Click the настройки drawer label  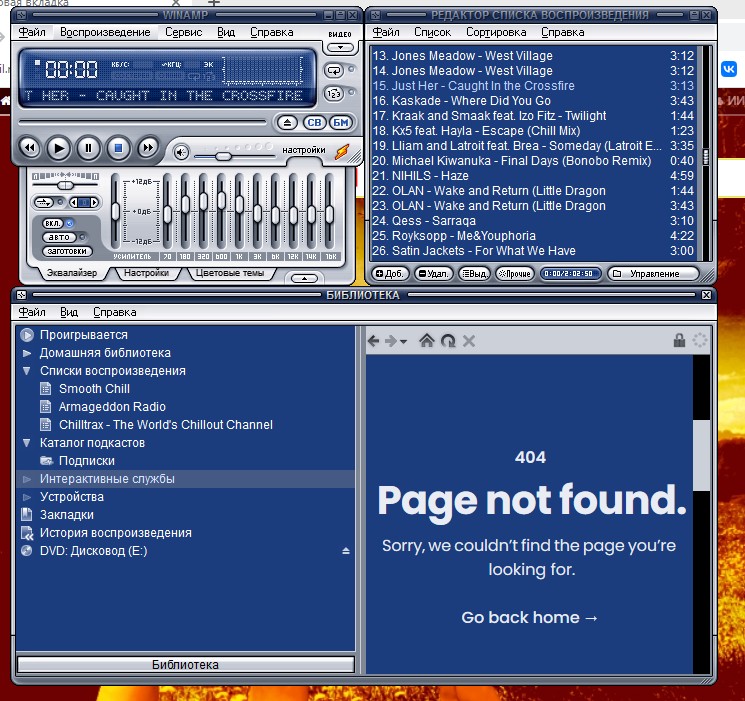point(304,150)
